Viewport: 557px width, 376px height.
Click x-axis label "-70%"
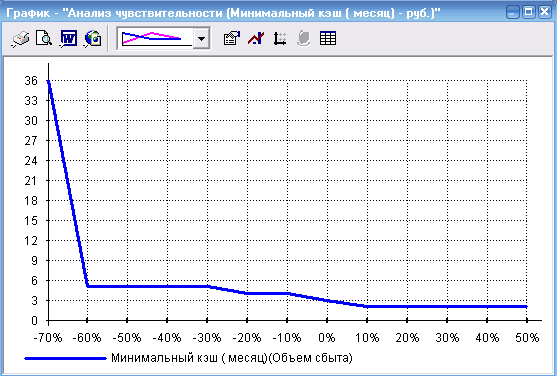click(x=48, y=338)
